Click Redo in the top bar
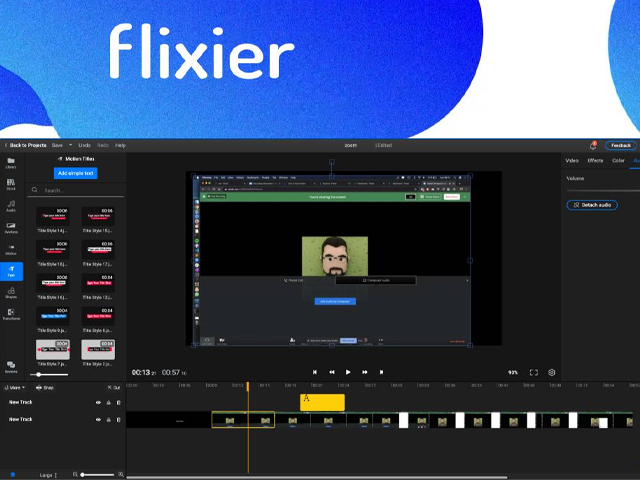The height and width of the screenshot is (480, 640). (x=103, y=145)
